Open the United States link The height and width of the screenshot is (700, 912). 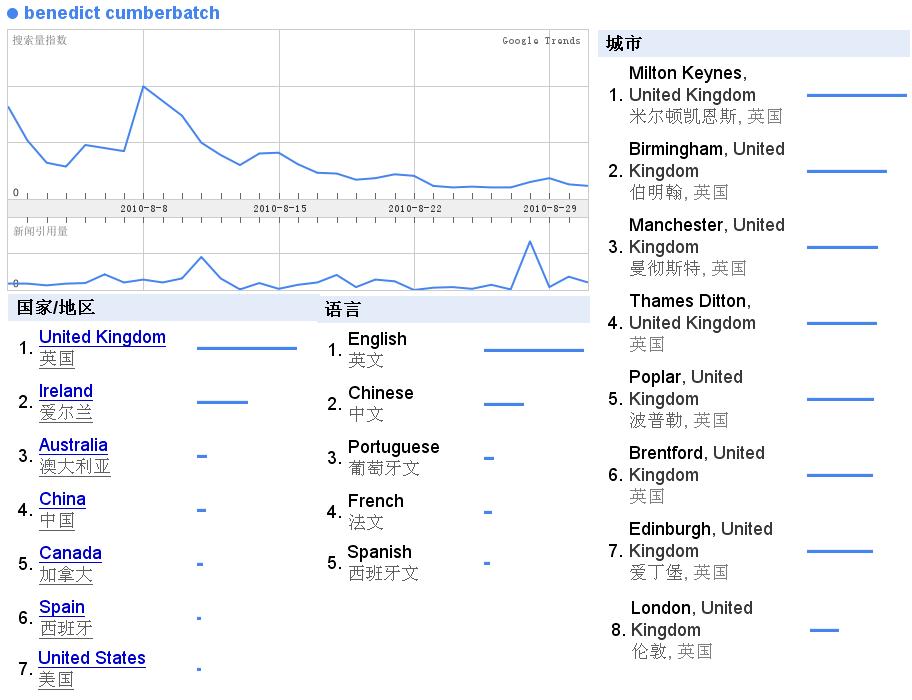pyautogui.click(x=92, y=659)
